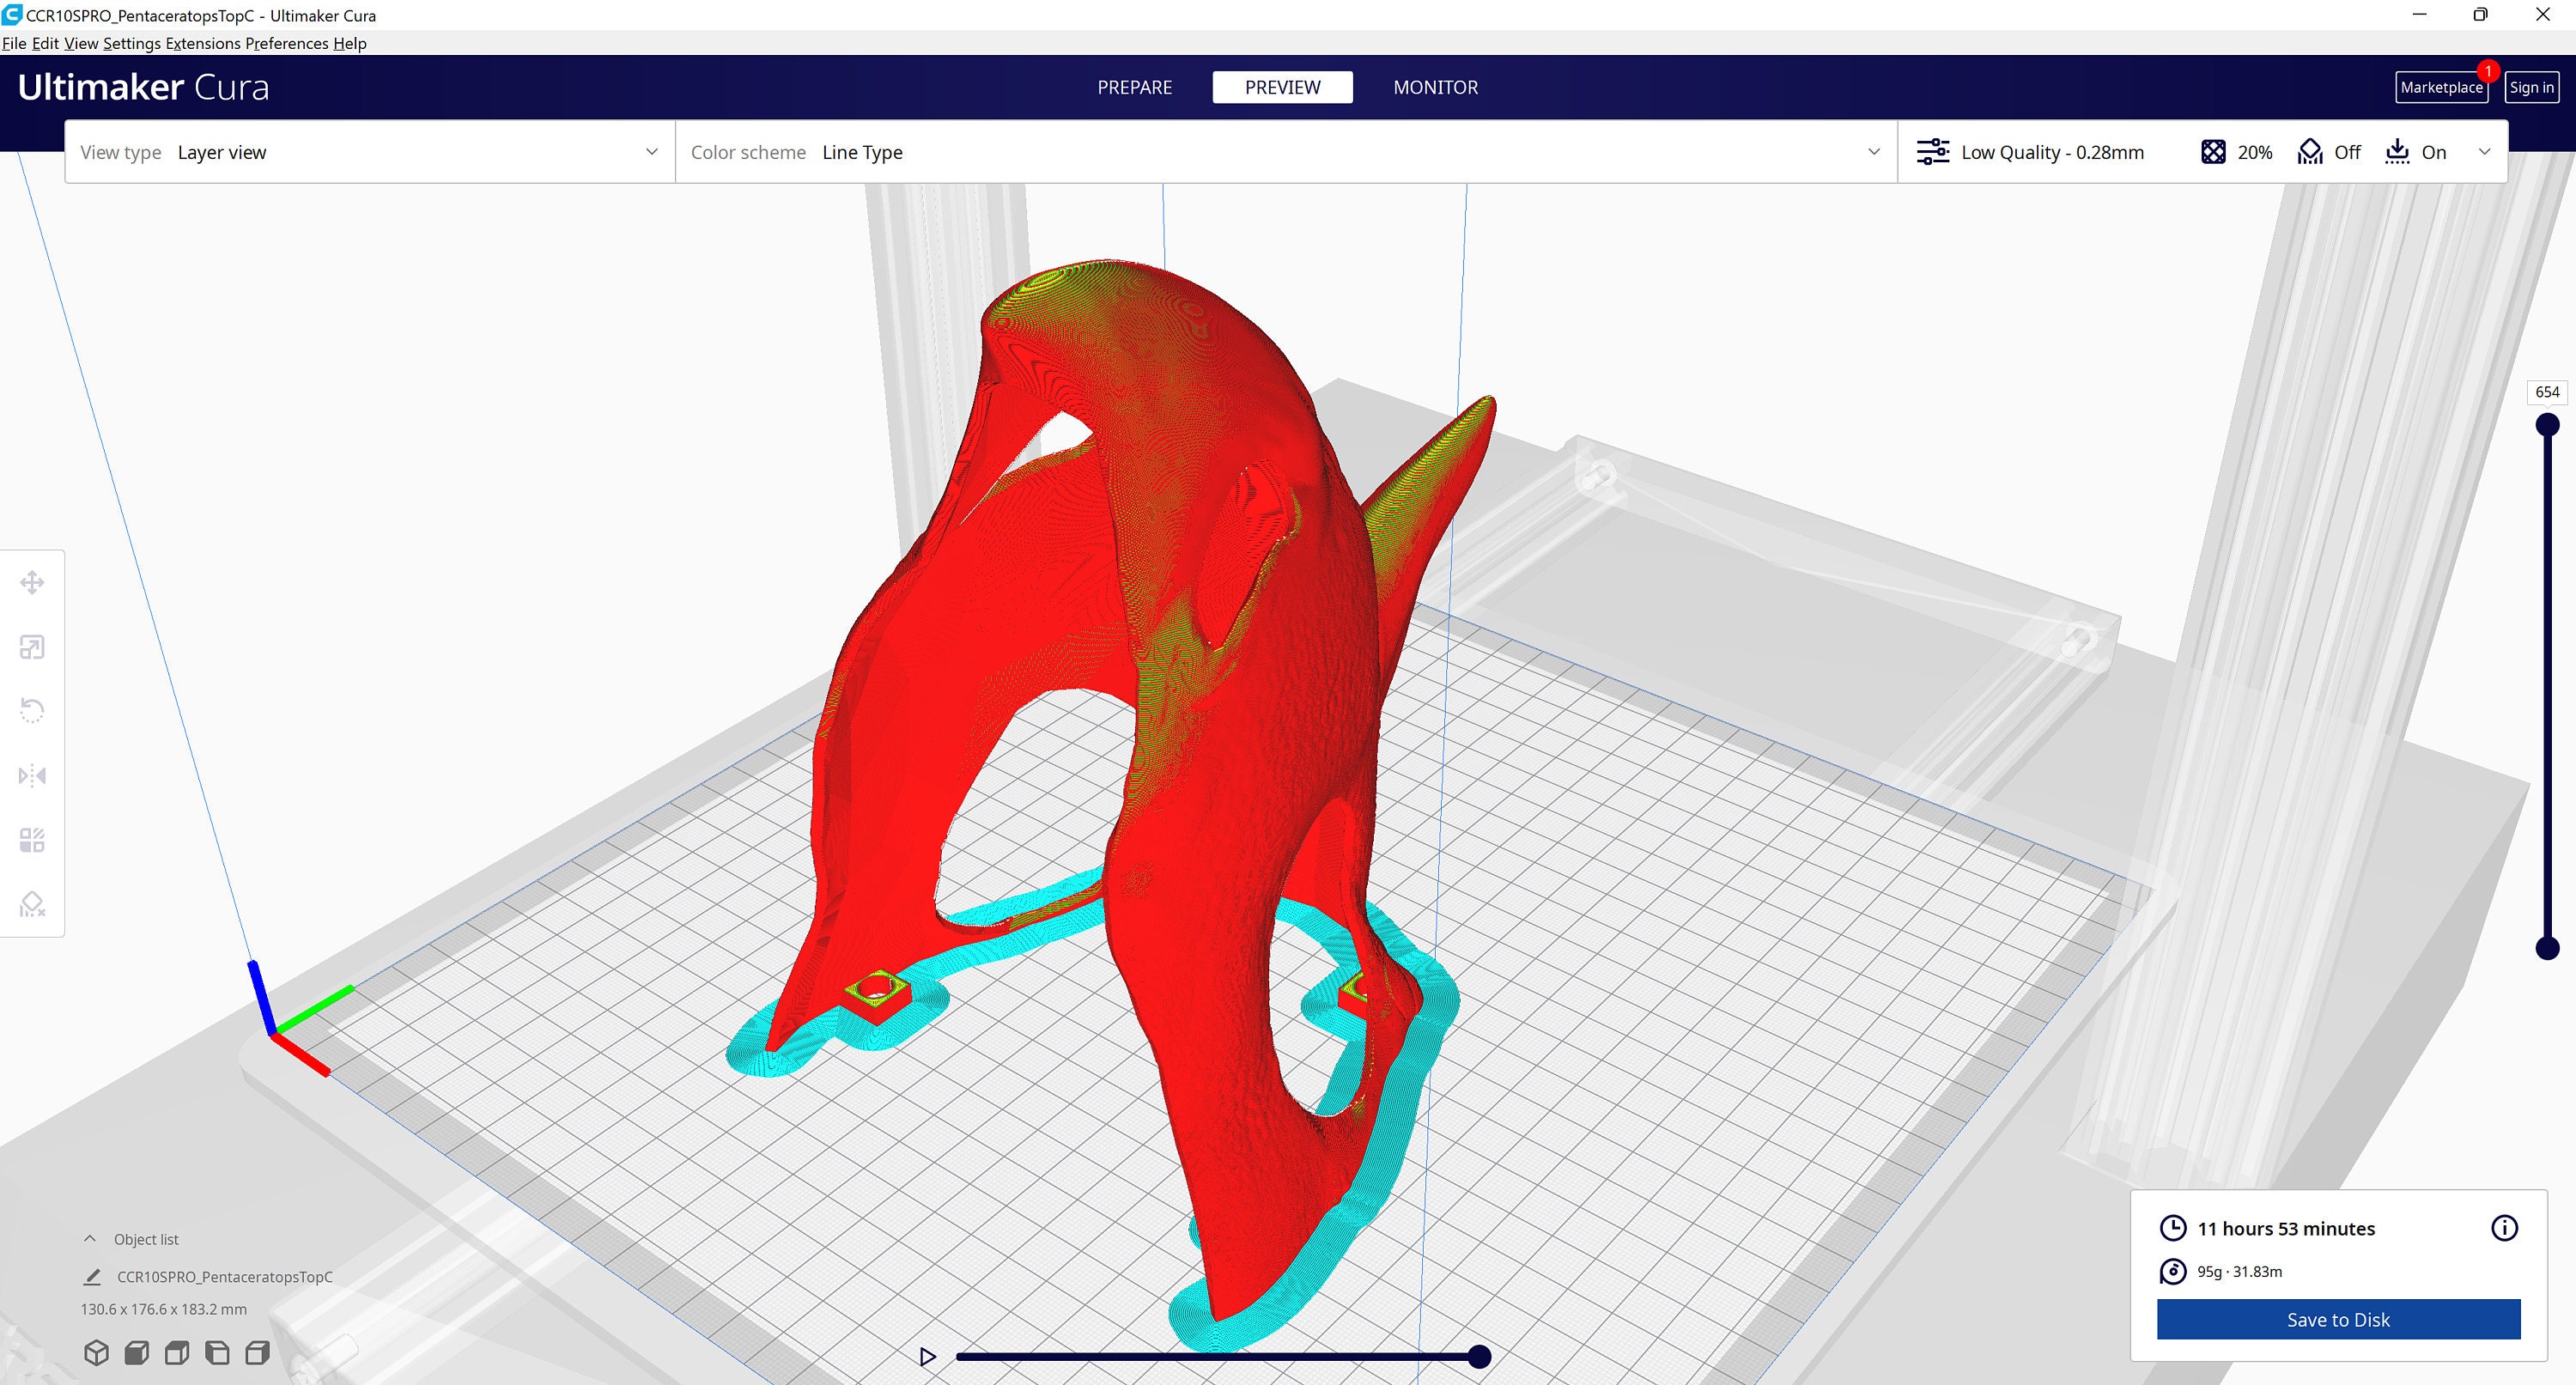Open the Marketplace

(x=2441, y=87)
